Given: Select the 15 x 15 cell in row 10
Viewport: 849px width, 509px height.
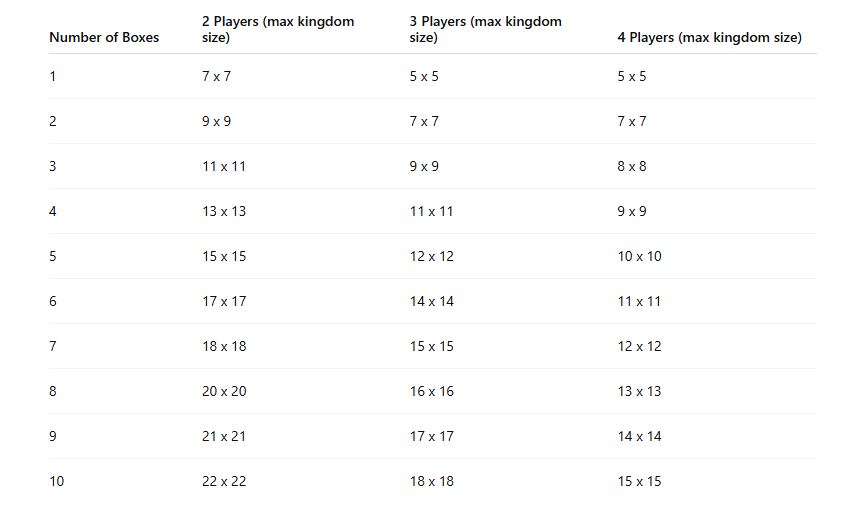Looking at the screenshot, I should [x=639, y=481].
